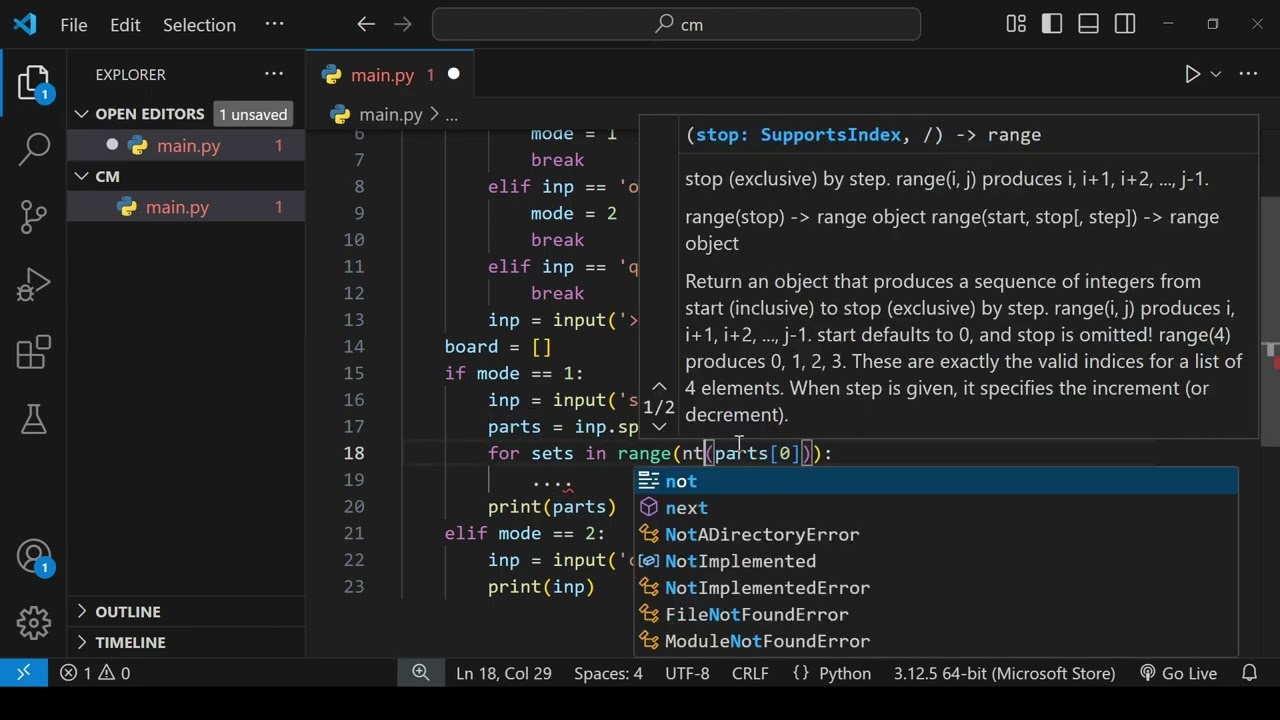This screenshot has height=720, width=1280.
Task: Open Explorer Views and More Actions ellipsis
Action: tap(274, 74)
